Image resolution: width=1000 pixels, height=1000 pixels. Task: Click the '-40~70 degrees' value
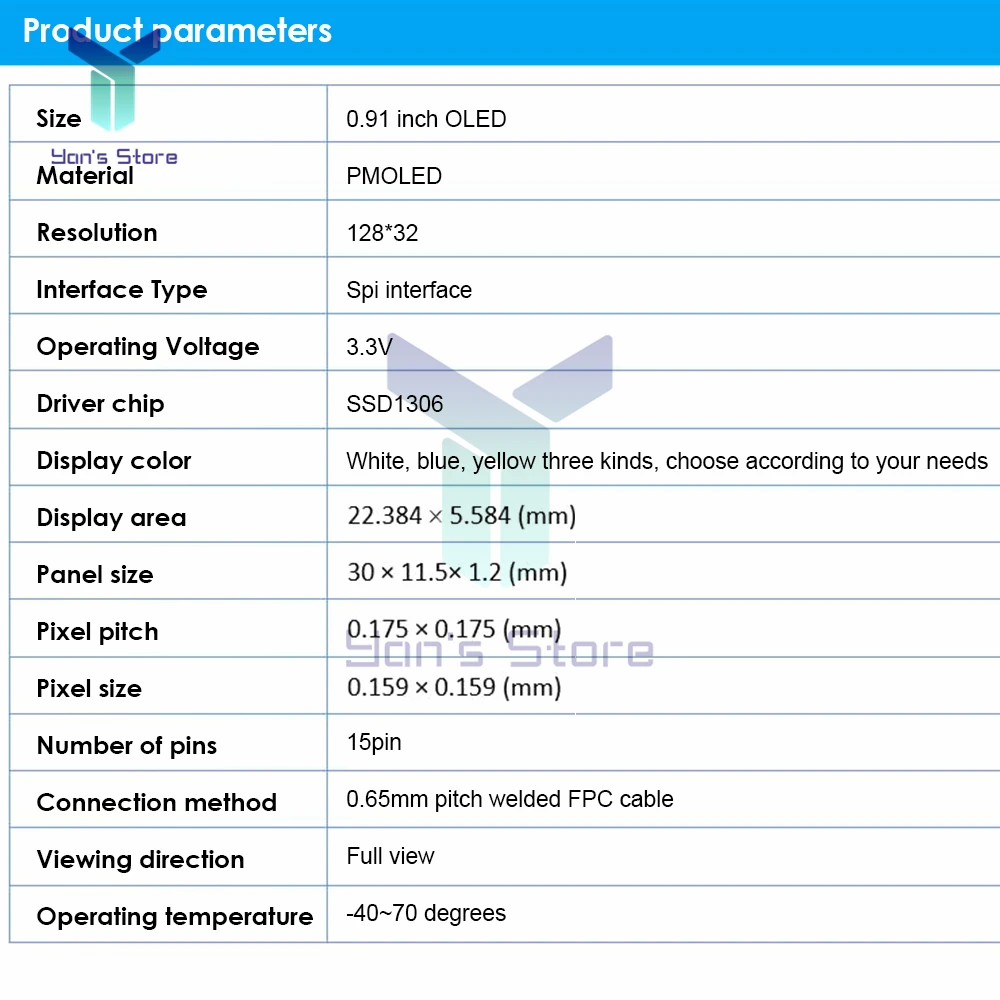coord(426,914)
